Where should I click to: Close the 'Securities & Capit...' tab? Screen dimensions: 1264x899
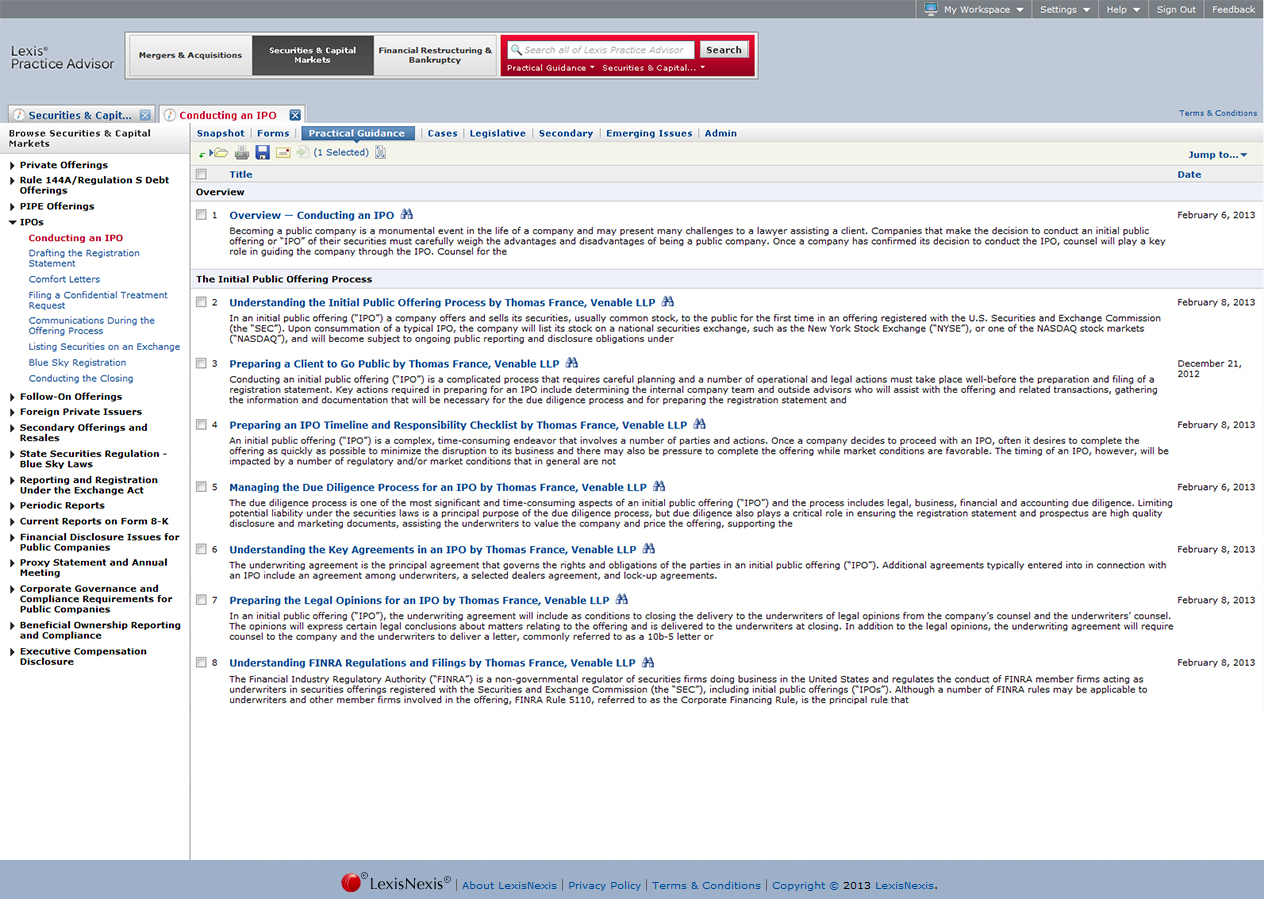coord(145,115)
